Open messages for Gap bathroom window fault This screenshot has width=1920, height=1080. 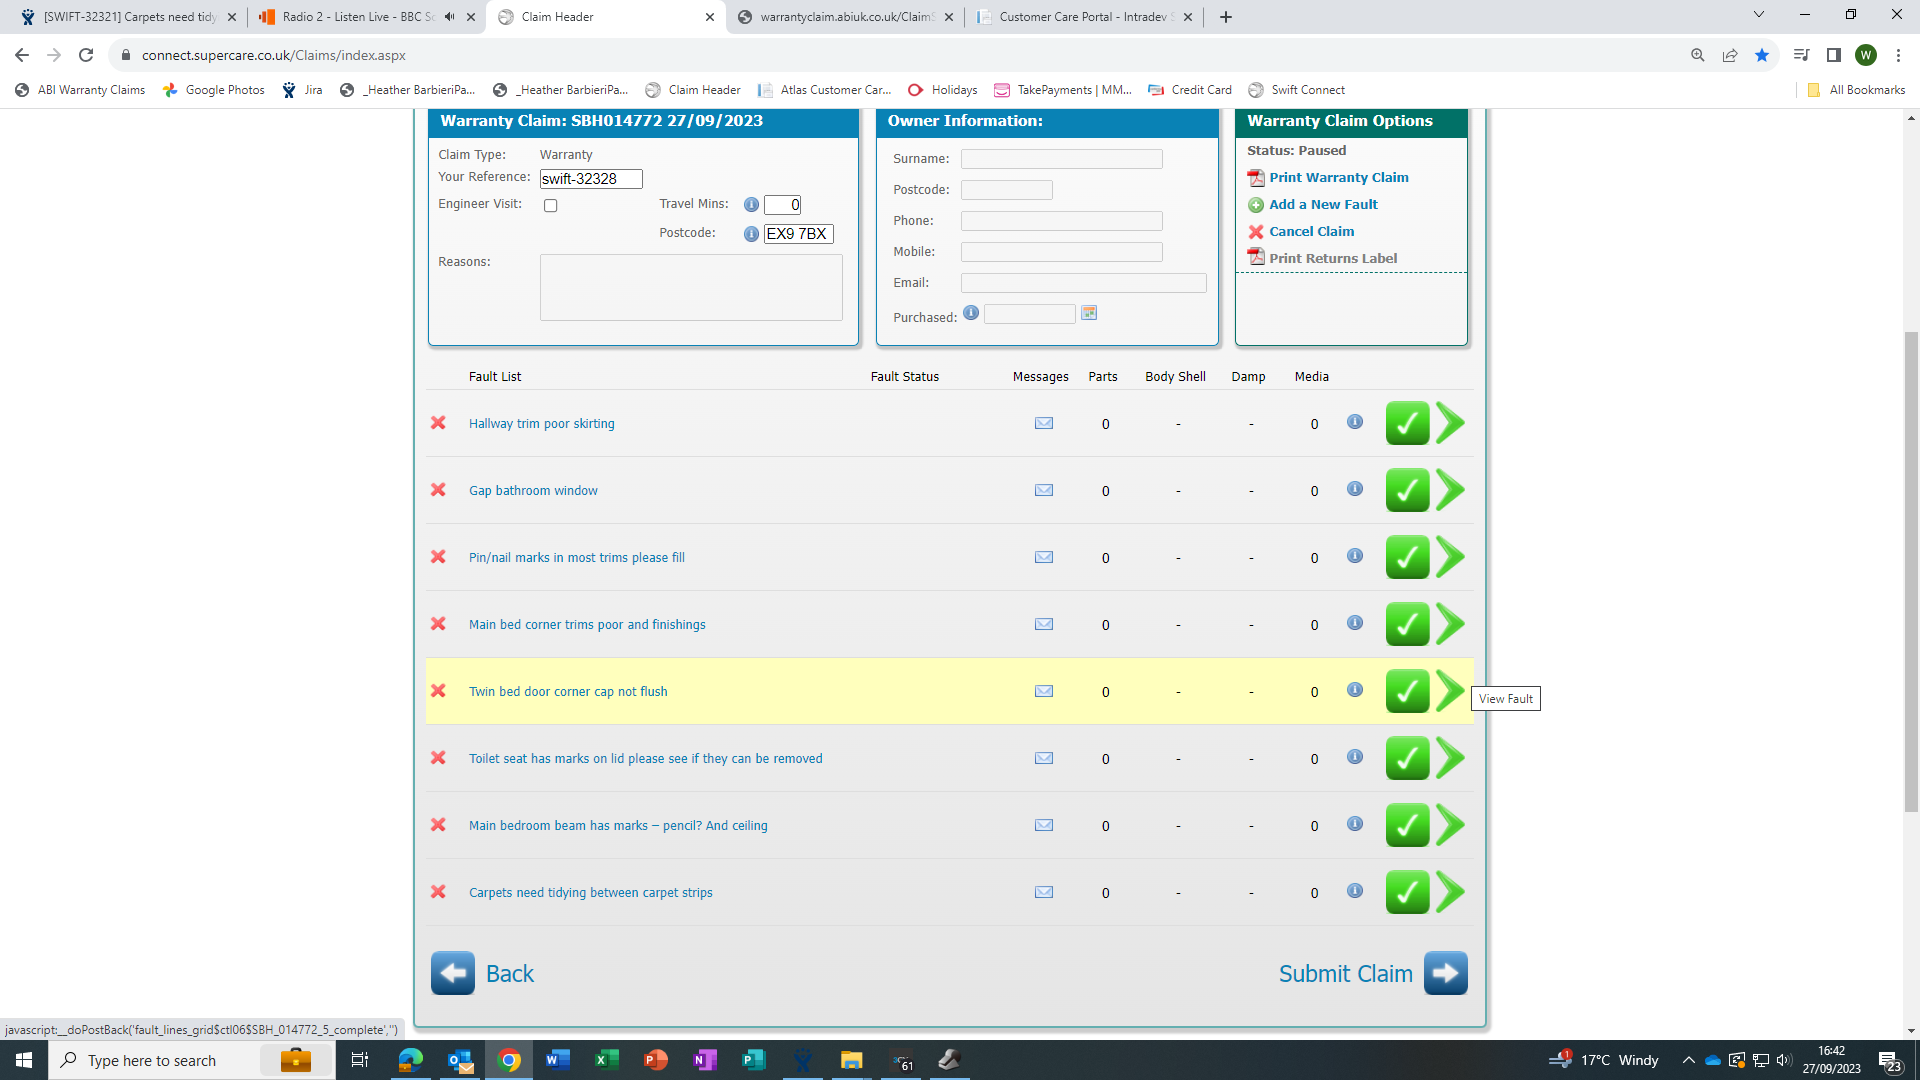[x=1043, y=490]
